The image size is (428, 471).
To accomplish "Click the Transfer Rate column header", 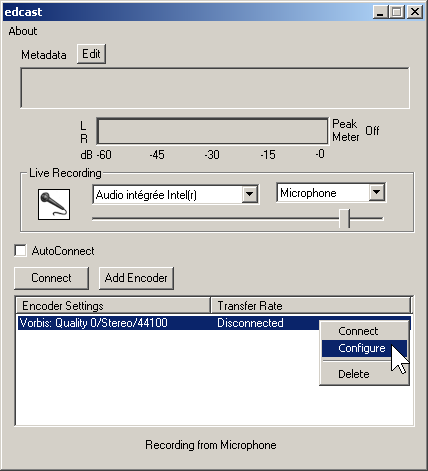I will pyautogui.click(x=311, y=305).
